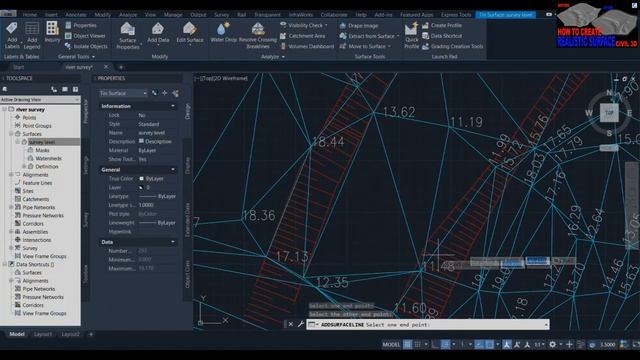
Task: Click the Catchment Area tool
Action: pyautogui.click(x=302, y=36)
